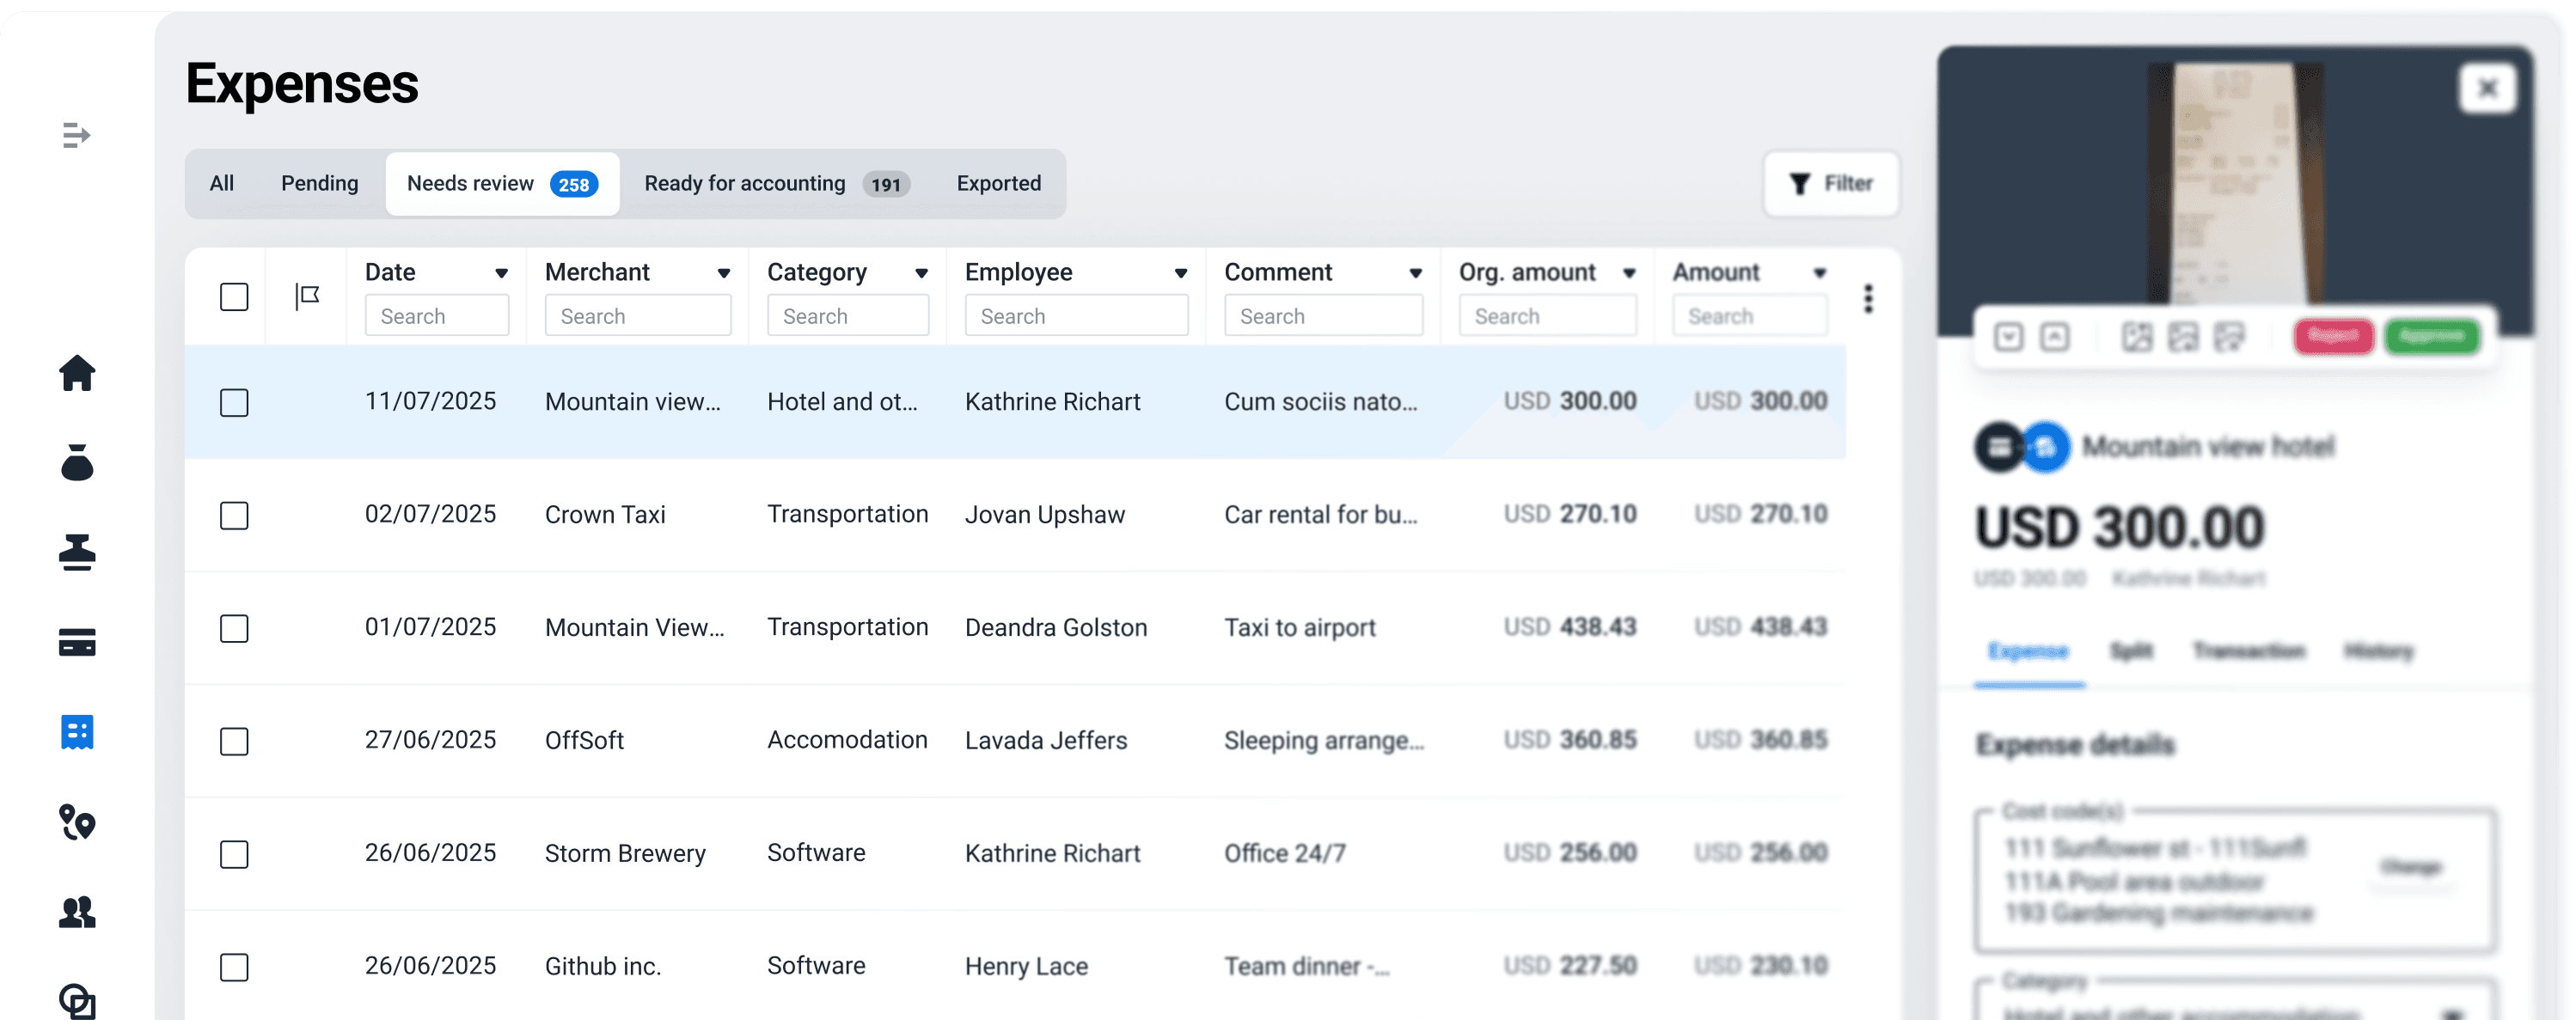Image resolution: width=2576 pixels, height=1020 pixels.
Task: Open the three-dot table options menu
Action: coord(1867,298)
